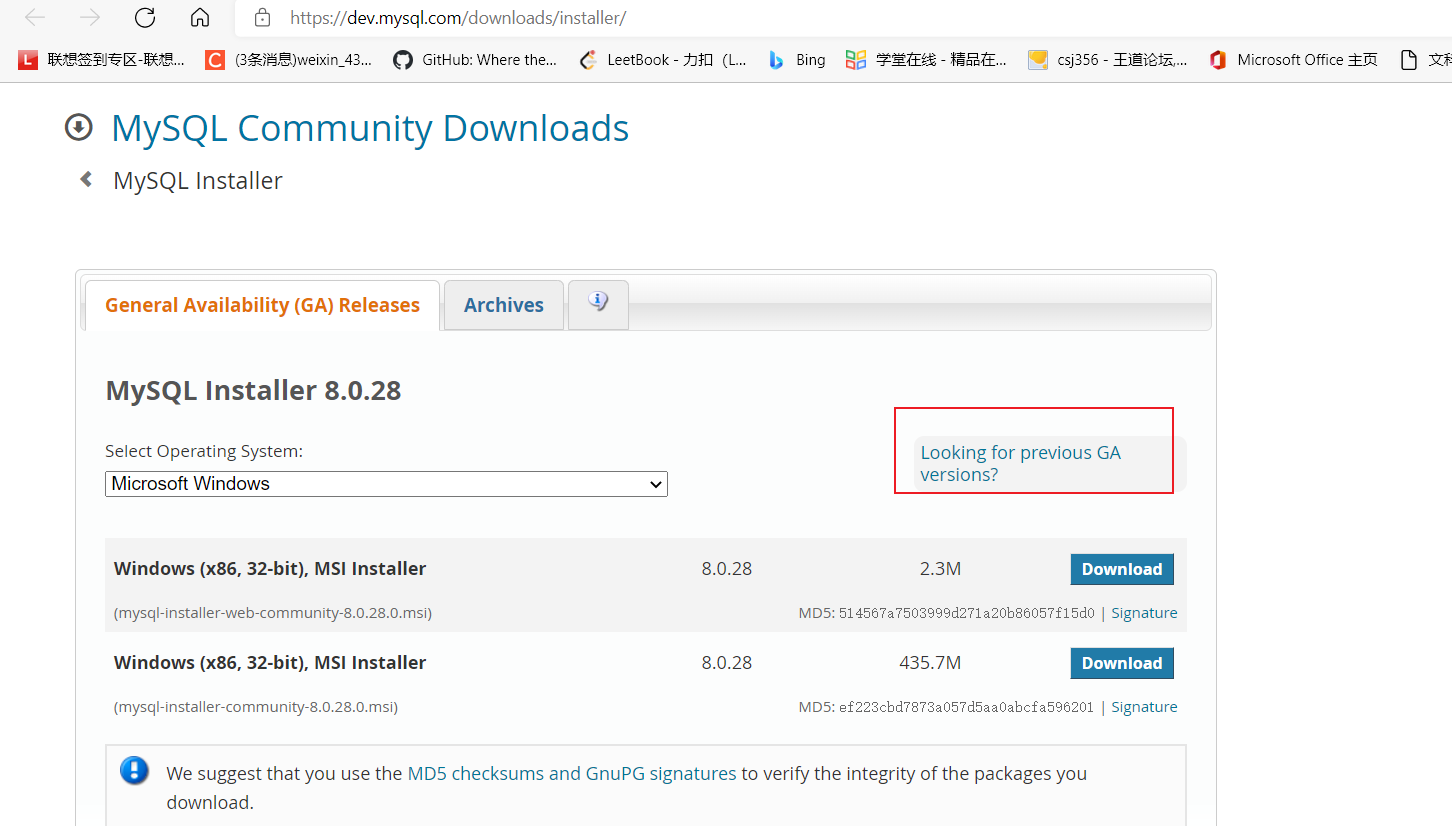The width and height of the screenshot is (1452, 826).
Task: Open the Bing bookmark
Action: coord(797,60)
